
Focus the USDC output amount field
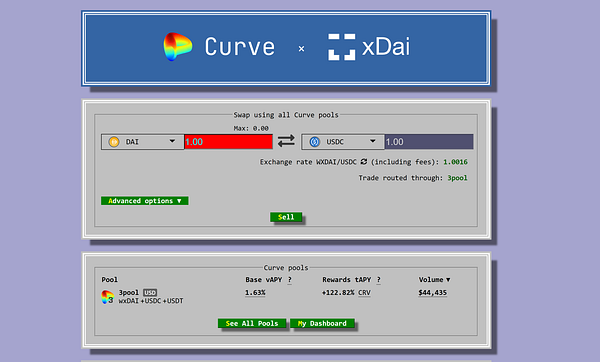coord(429,142)
